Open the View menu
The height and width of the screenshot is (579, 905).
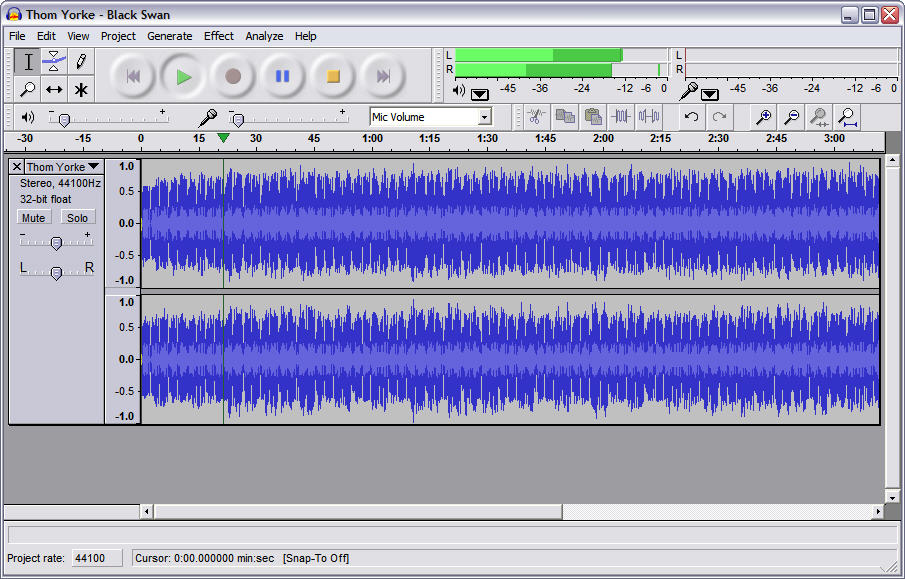point(78,36)
